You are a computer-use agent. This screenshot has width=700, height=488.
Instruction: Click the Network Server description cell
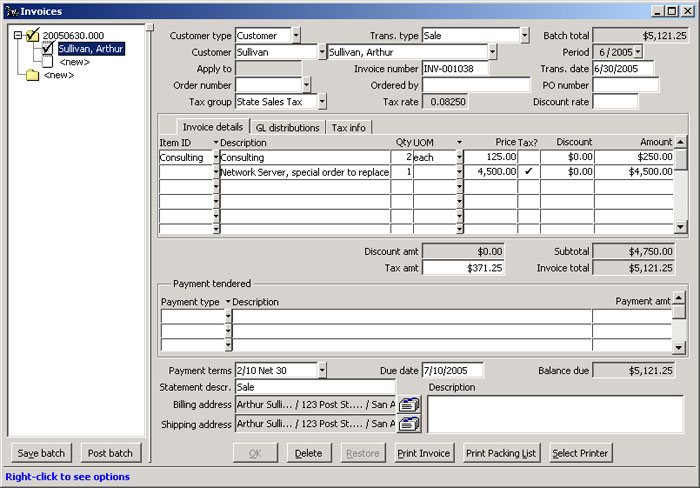pos(305,172)
